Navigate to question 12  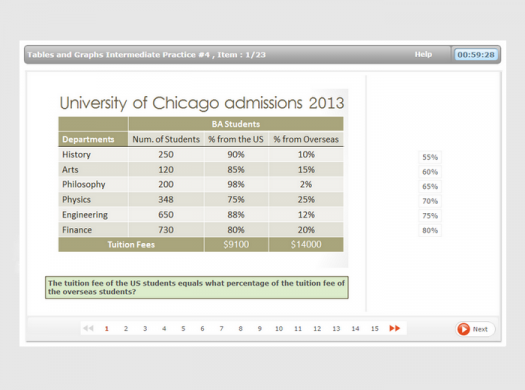coord(317,329)
